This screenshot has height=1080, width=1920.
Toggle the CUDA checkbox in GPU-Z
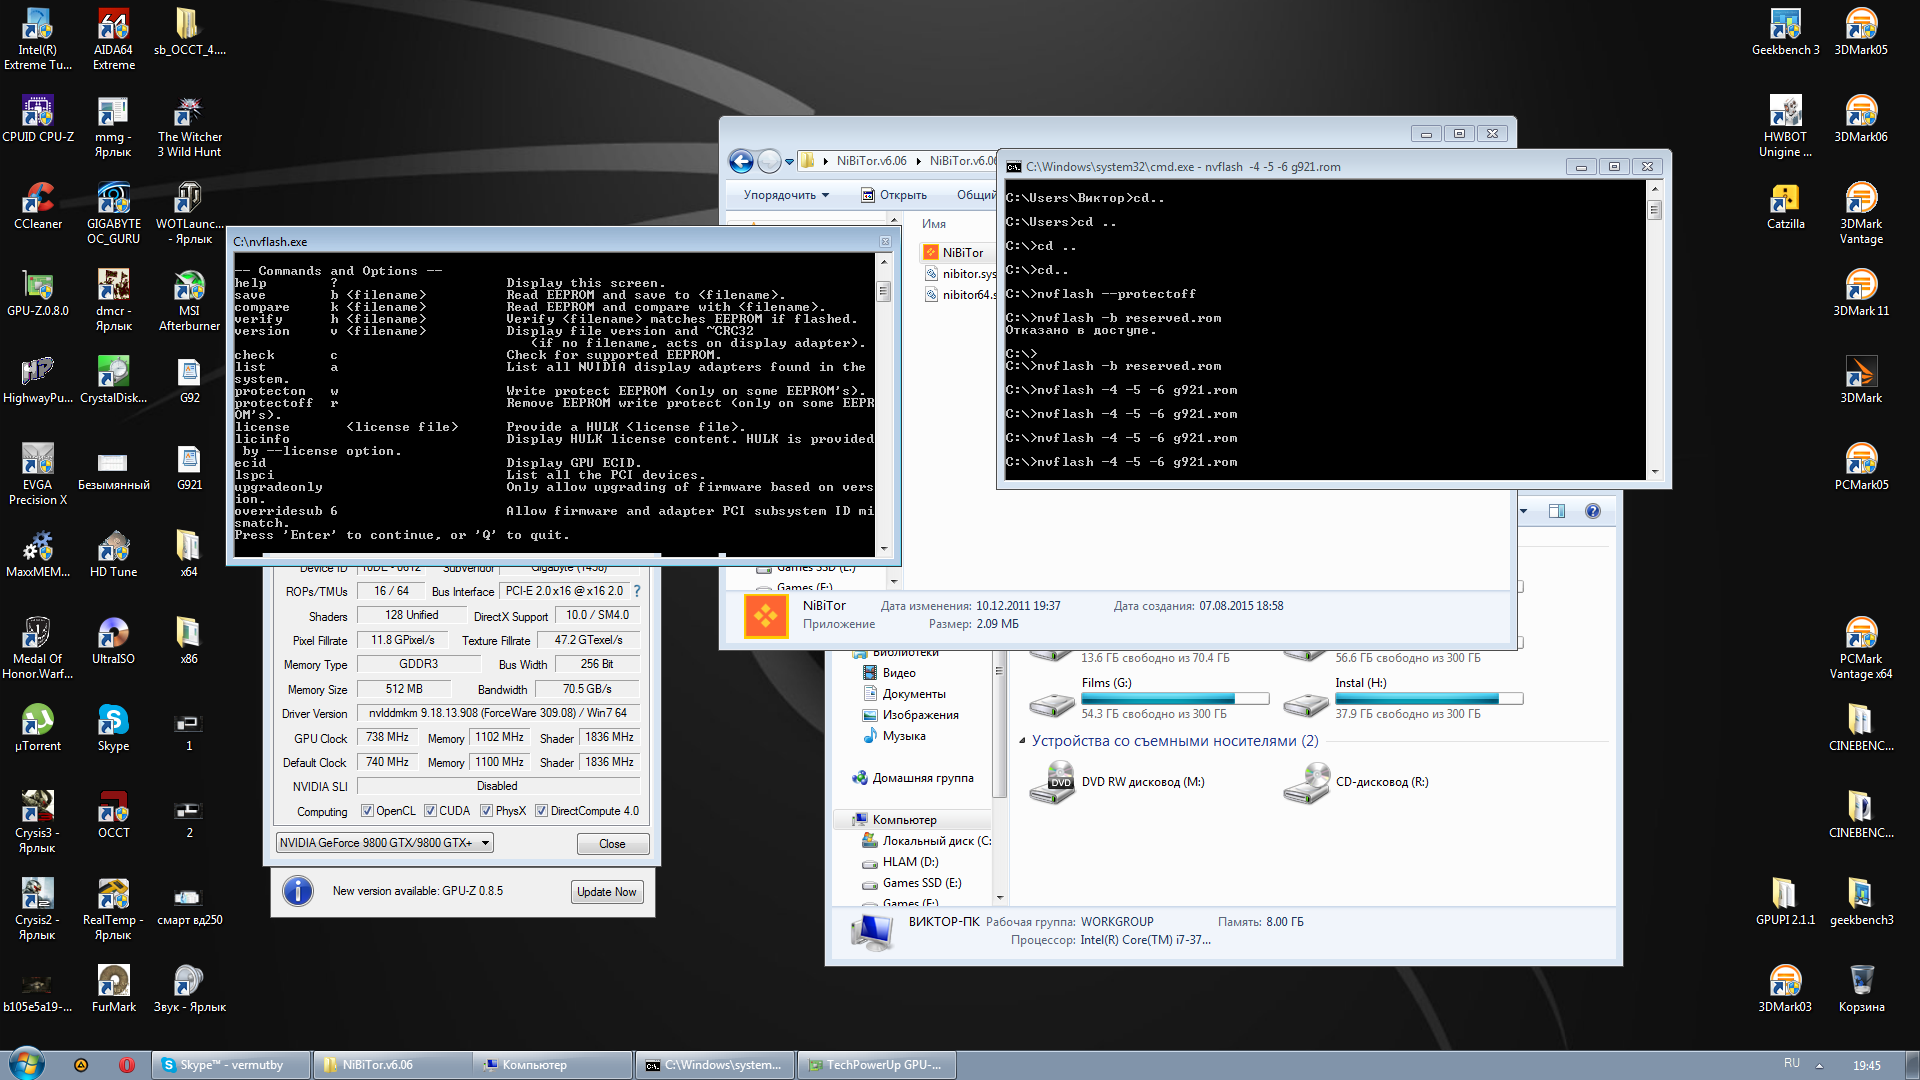(430, 811)
